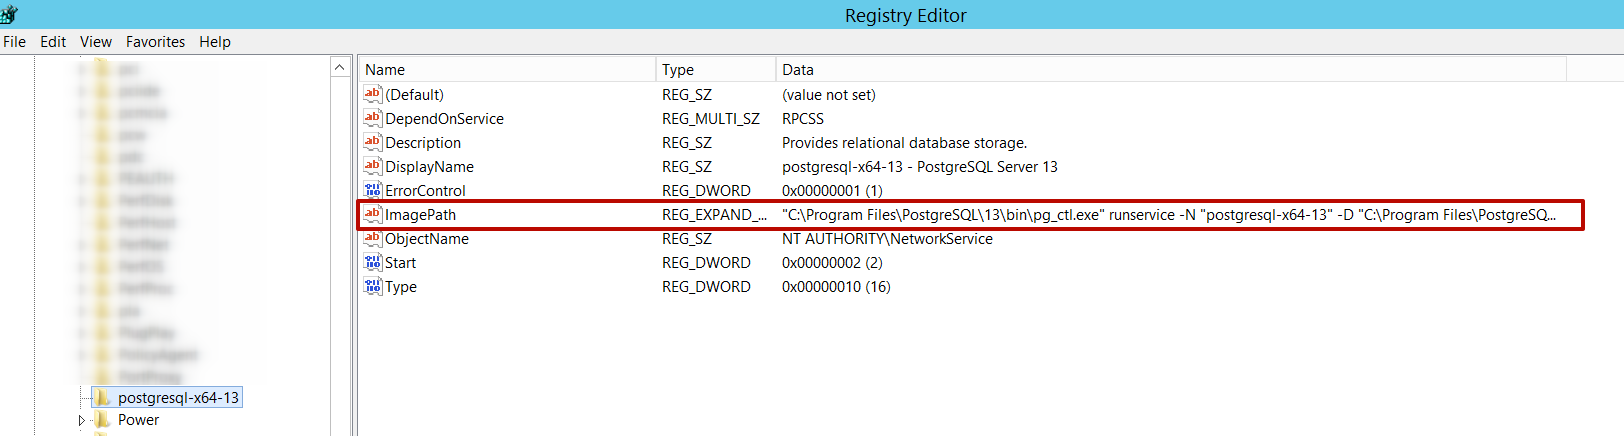Open the Edit menu

coord(53,42)
